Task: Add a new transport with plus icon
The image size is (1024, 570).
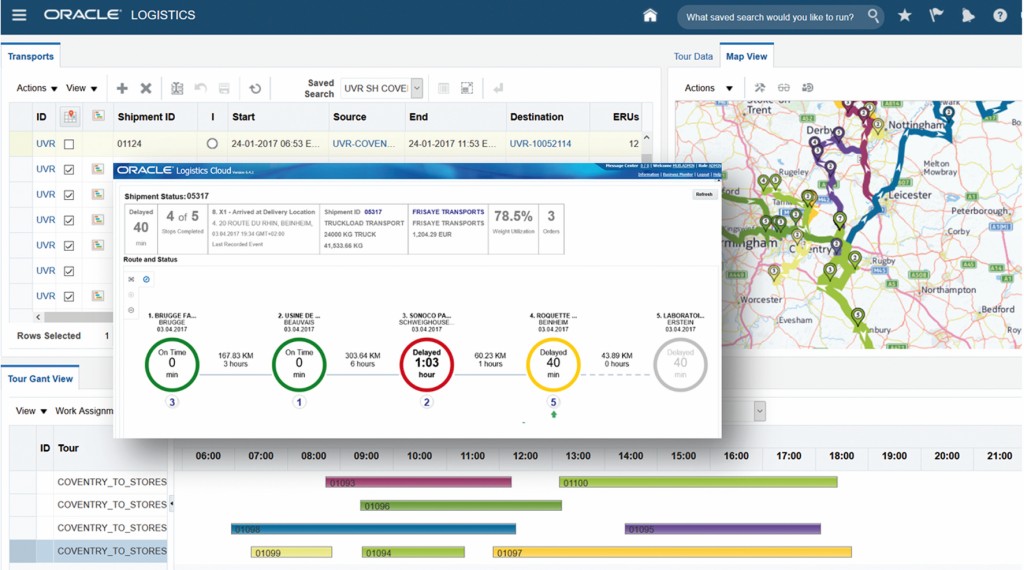Action: [x=122, y=89]
